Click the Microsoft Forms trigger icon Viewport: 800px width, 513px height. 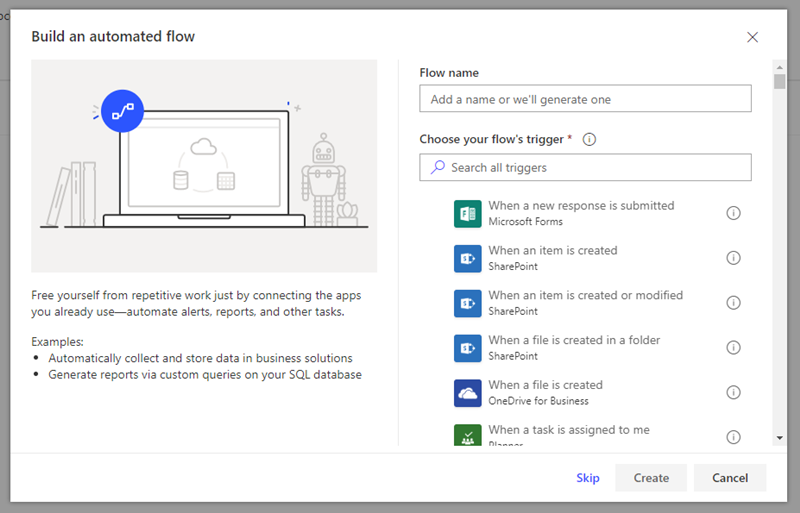point(468,213)
